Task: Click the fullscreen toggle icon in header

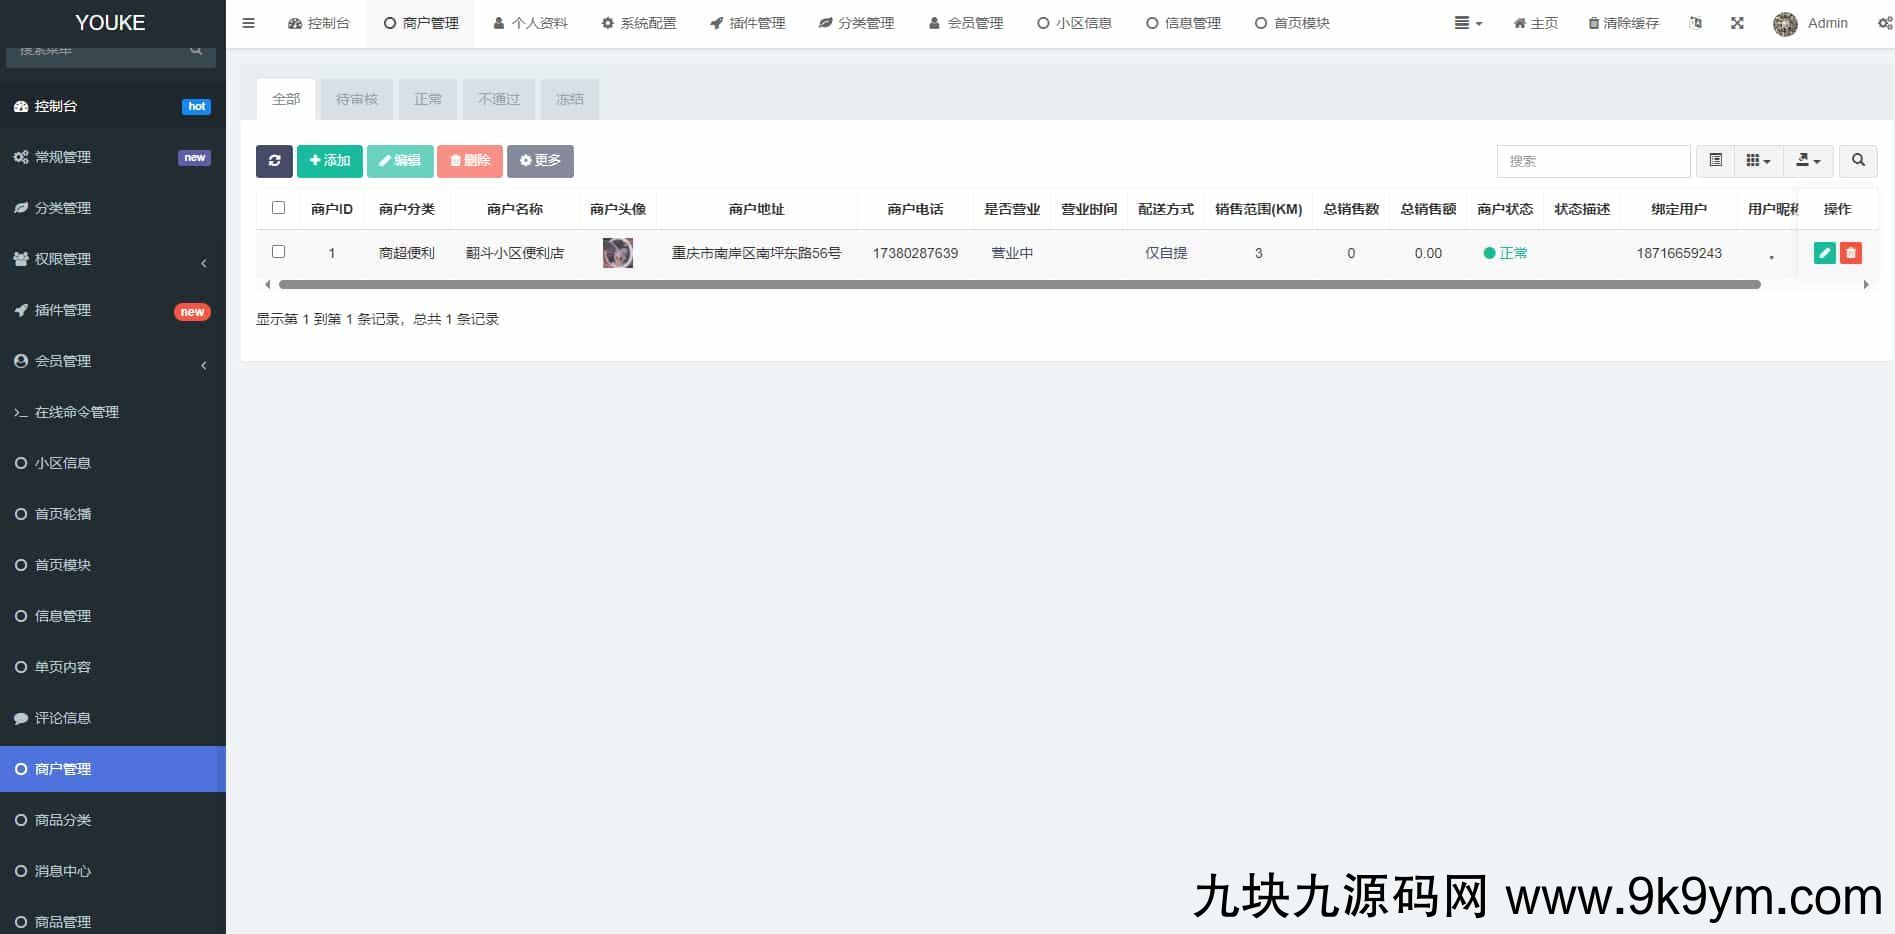Action: point(1737,23)
